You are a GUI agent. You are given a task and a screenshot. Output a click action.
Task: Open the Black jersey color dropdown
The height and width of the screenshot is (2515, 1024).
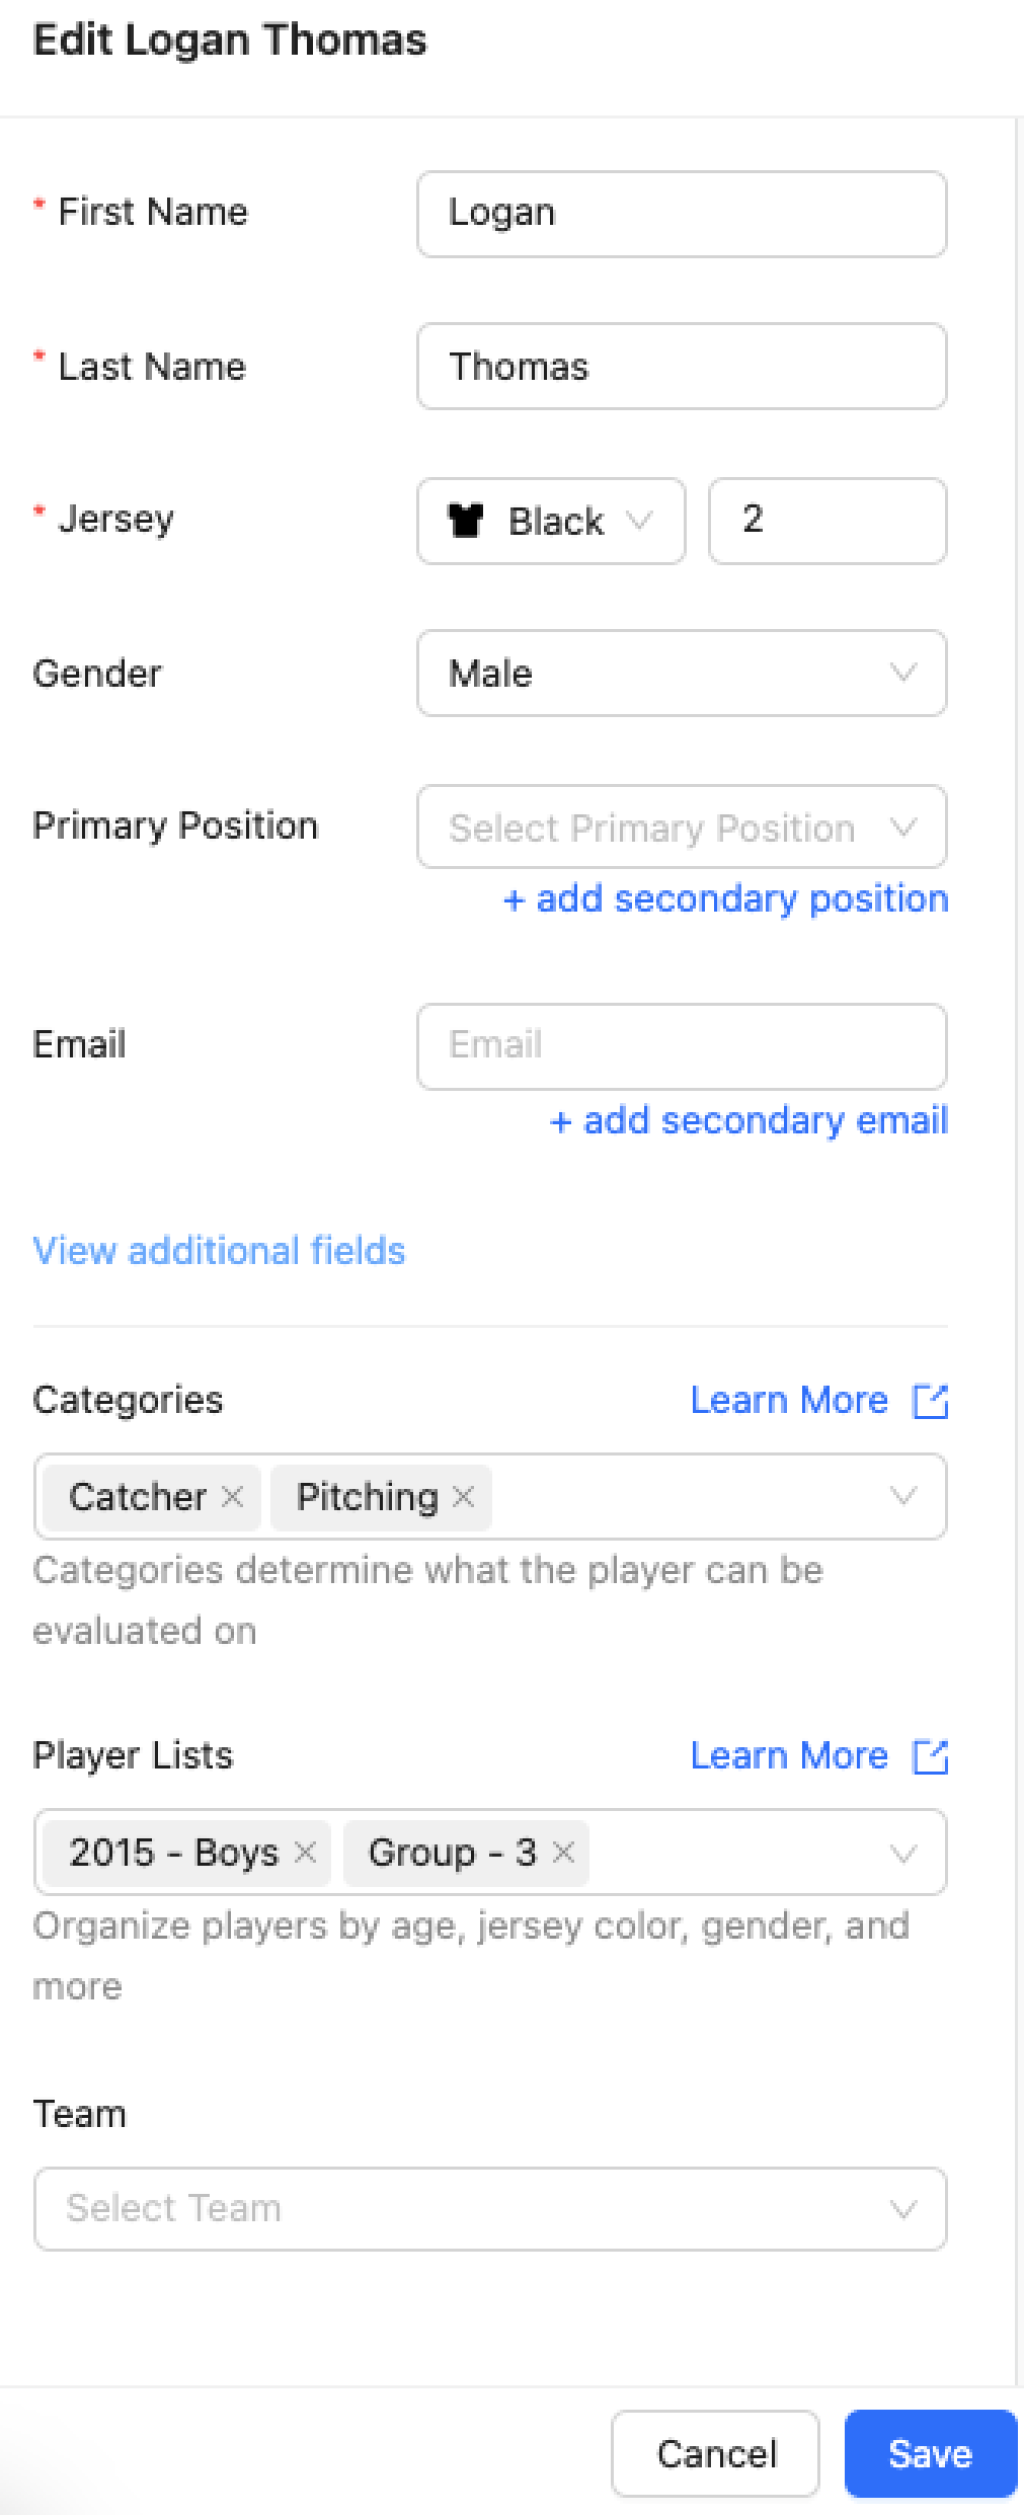tap(551, 521)
